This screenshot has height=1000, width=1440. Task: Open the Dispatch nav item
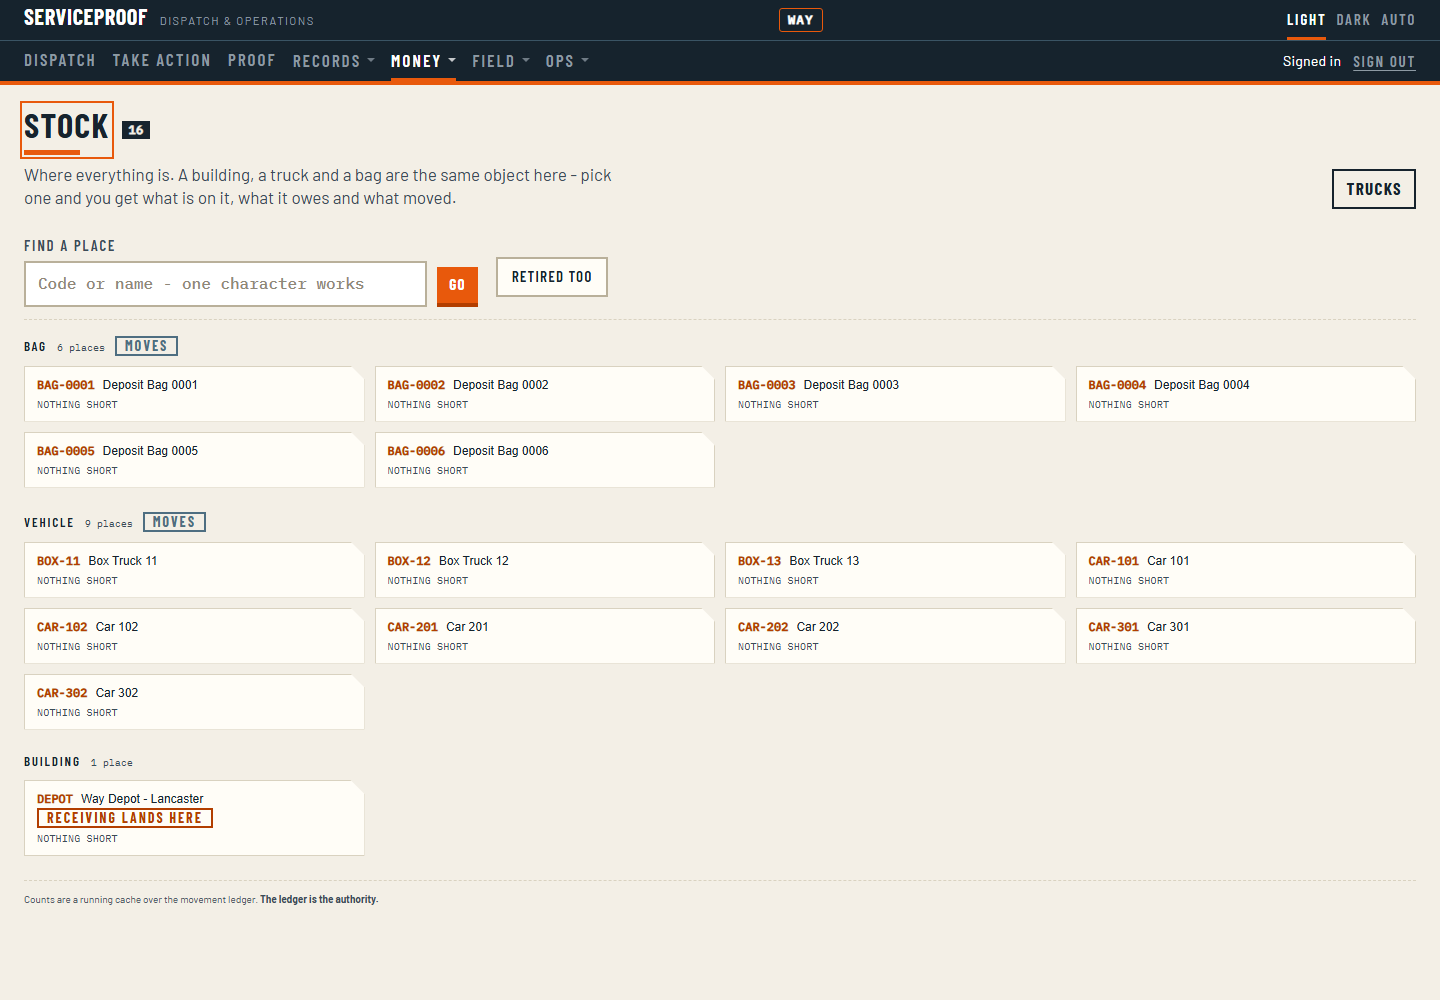60,61
